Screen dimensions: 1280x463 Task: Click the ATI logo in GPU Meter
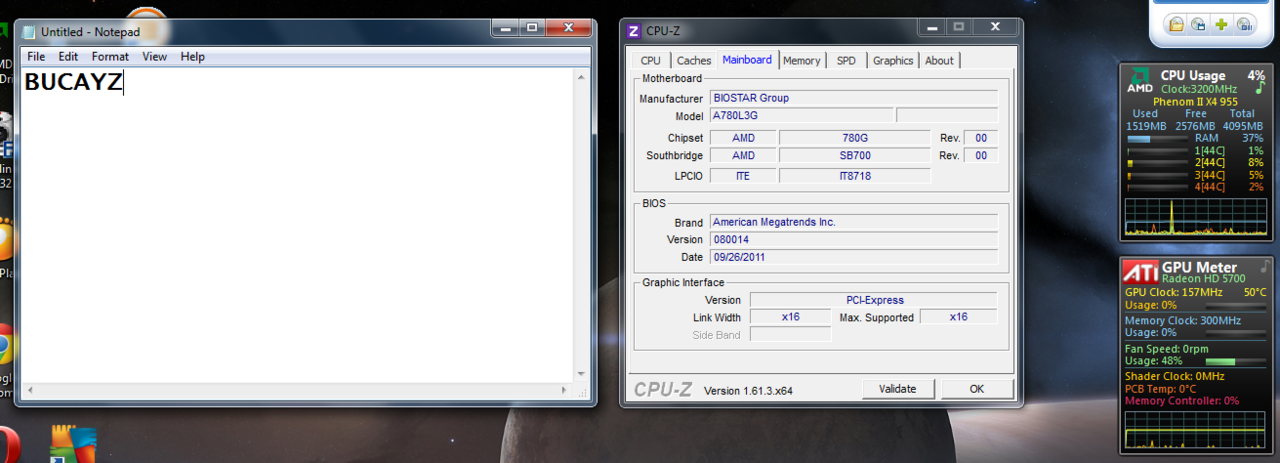(1140, 272)
